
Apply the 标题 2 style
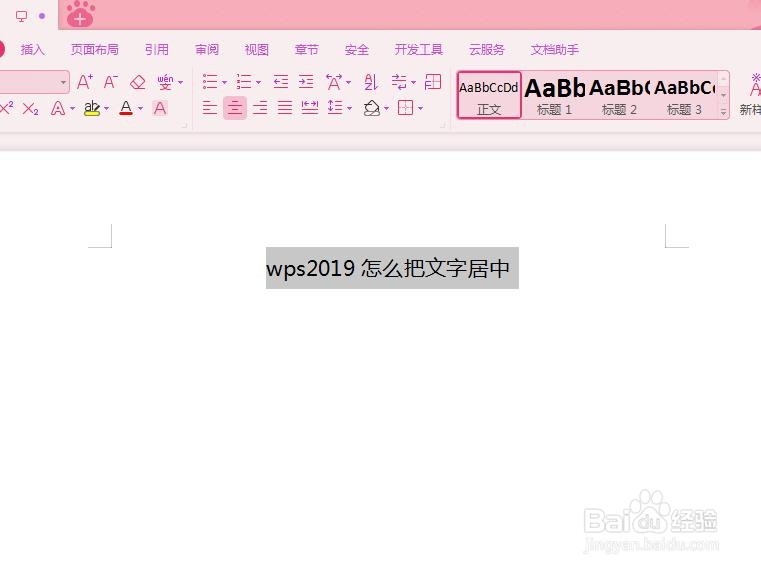(x=619, y=95)
